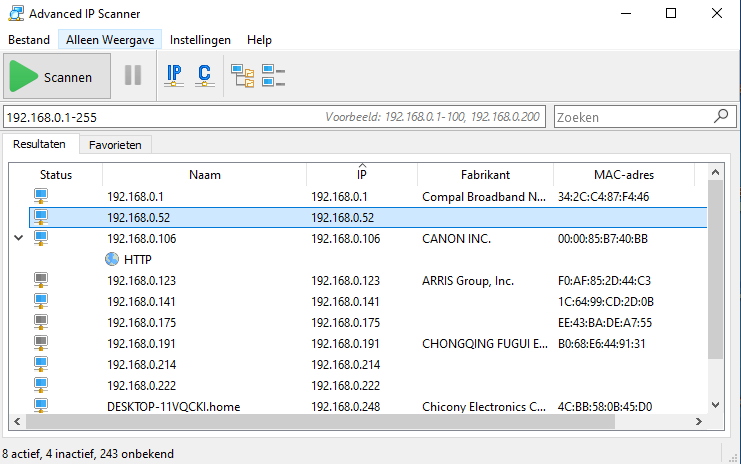741x464 pixels.
Task: Click the expand all tree icon
Action: pyautogui.click(x=242, y=76)
